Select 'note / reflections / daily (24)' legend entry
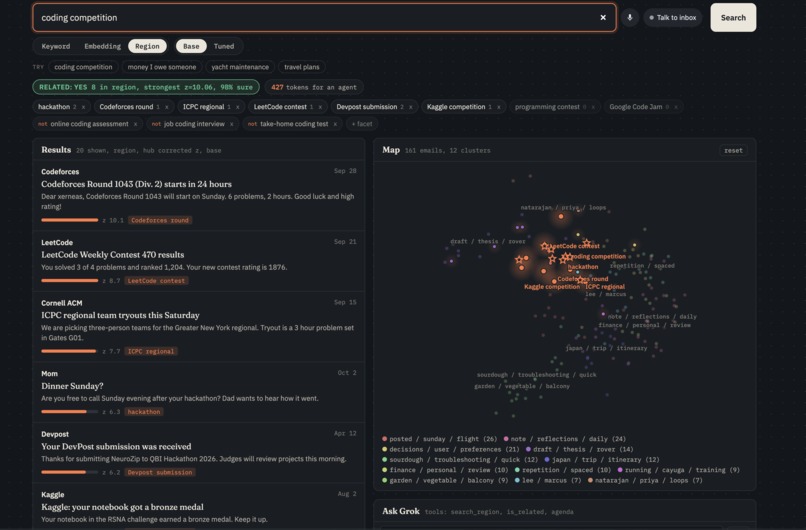The width and height of the screenshot is (806, 530). coord(564,439)
